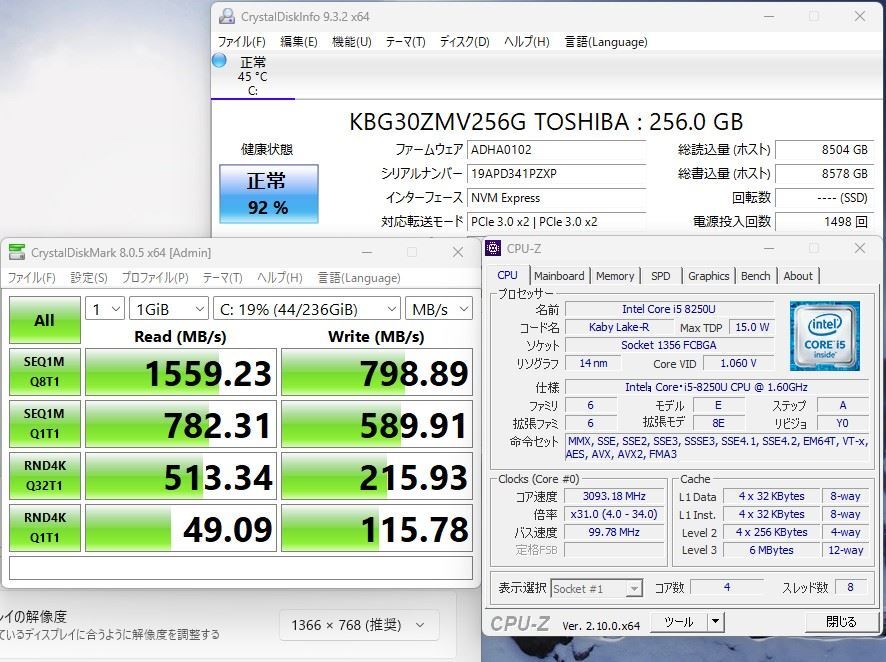Open 設定(S) menu in CrystalDiskMark
The width and height of the screenshot is (886, 662).
pyautogui.click(x=89, y=278)
